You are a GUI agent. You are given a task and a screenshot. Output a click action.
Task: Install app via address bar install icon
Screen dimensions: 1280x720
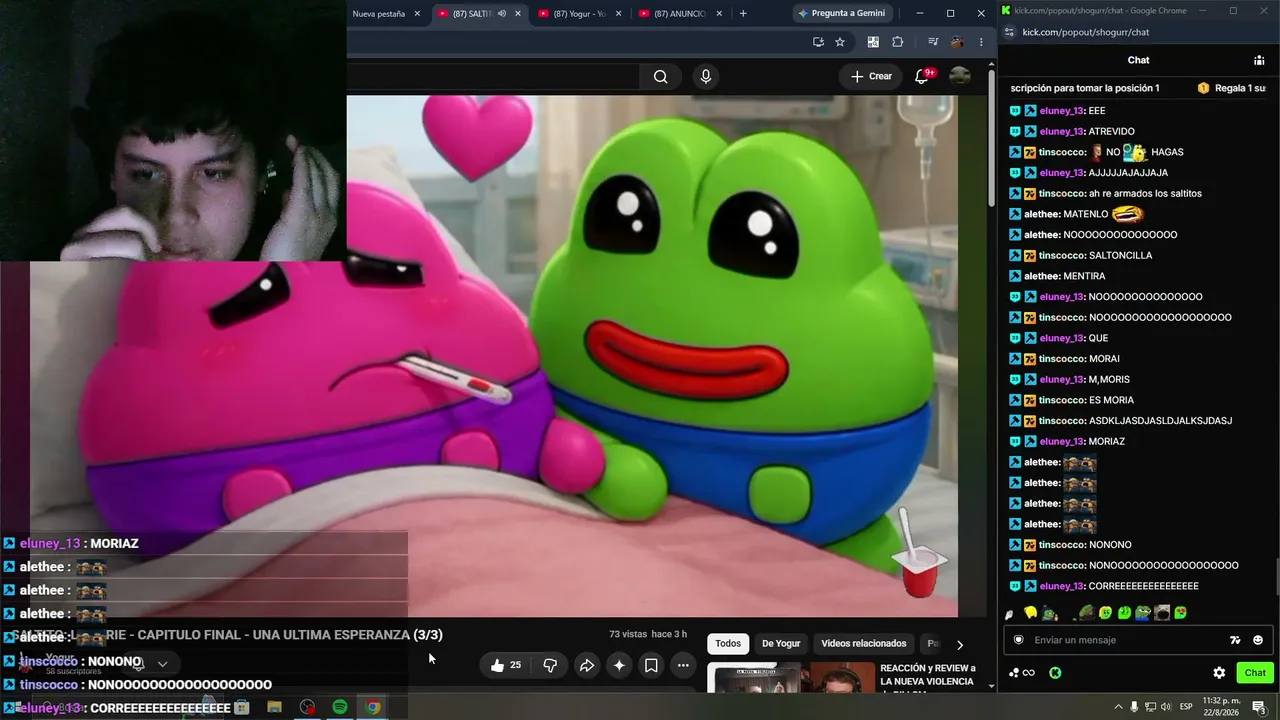tap(818, 42)
